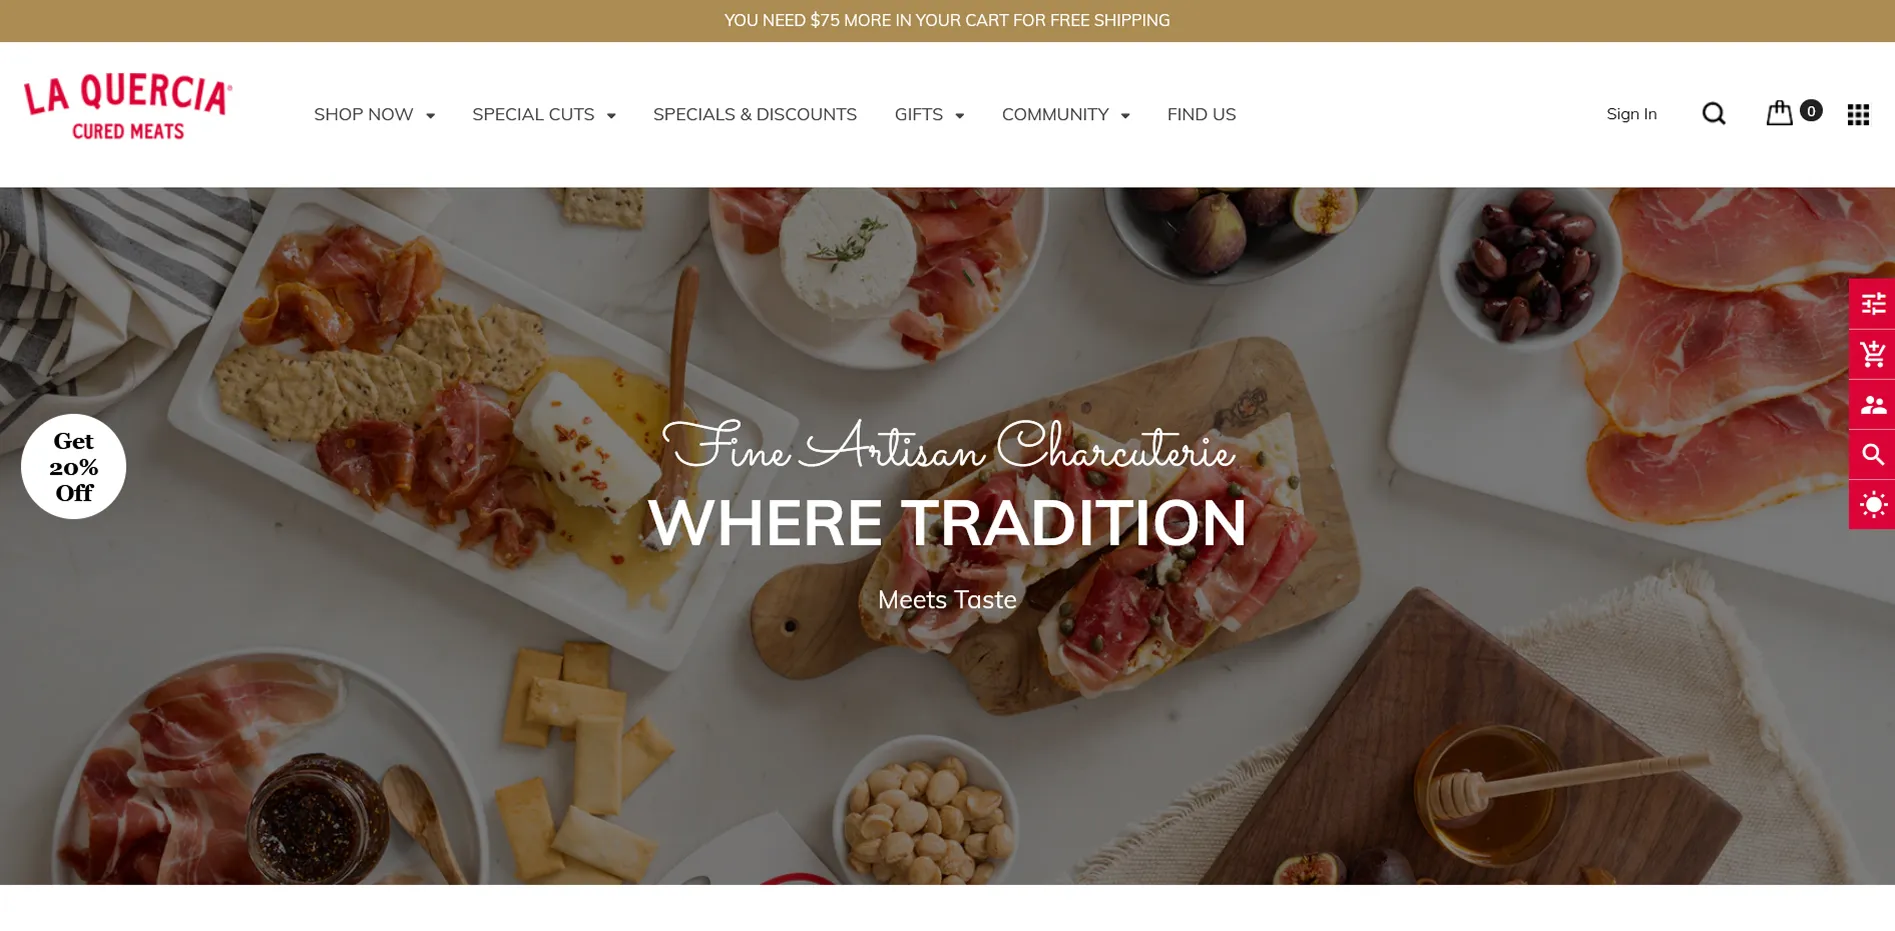Image resolution: width=1895 pixels, height=931 pixels.
Task: Open the grid apps menu icon
Action: click(1858, 115)
